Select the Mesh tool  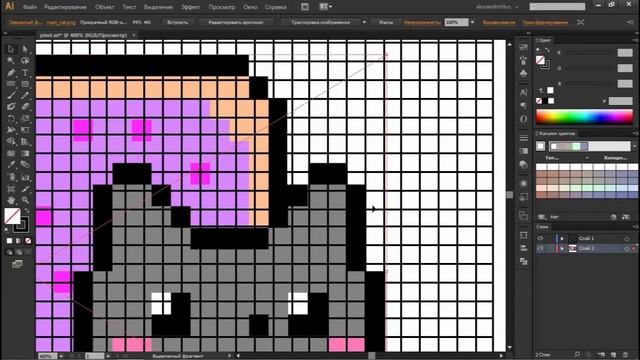click(11, 153)
